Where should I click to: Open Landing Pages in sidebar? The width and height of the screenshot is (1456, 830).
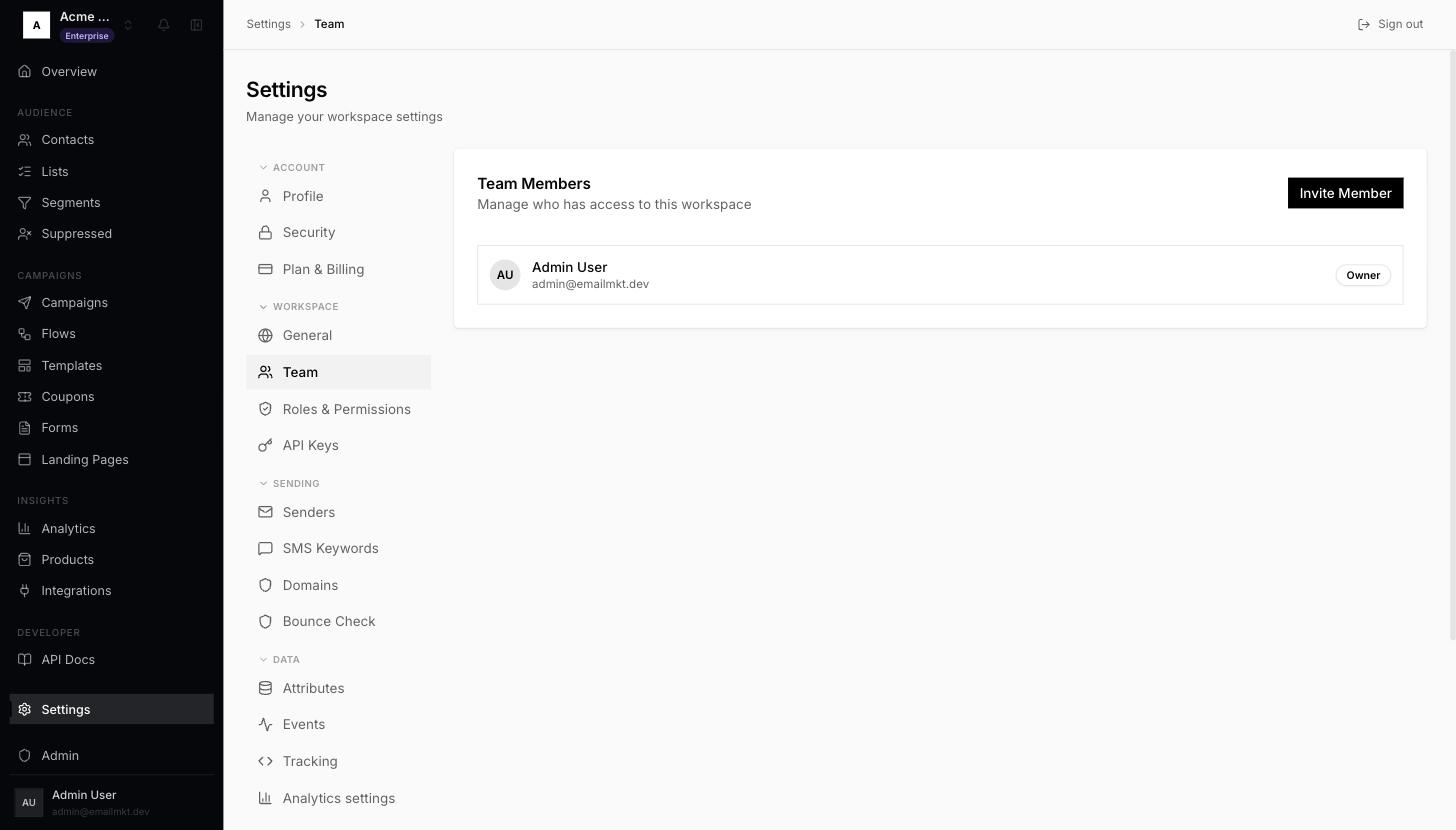point(112,460)
